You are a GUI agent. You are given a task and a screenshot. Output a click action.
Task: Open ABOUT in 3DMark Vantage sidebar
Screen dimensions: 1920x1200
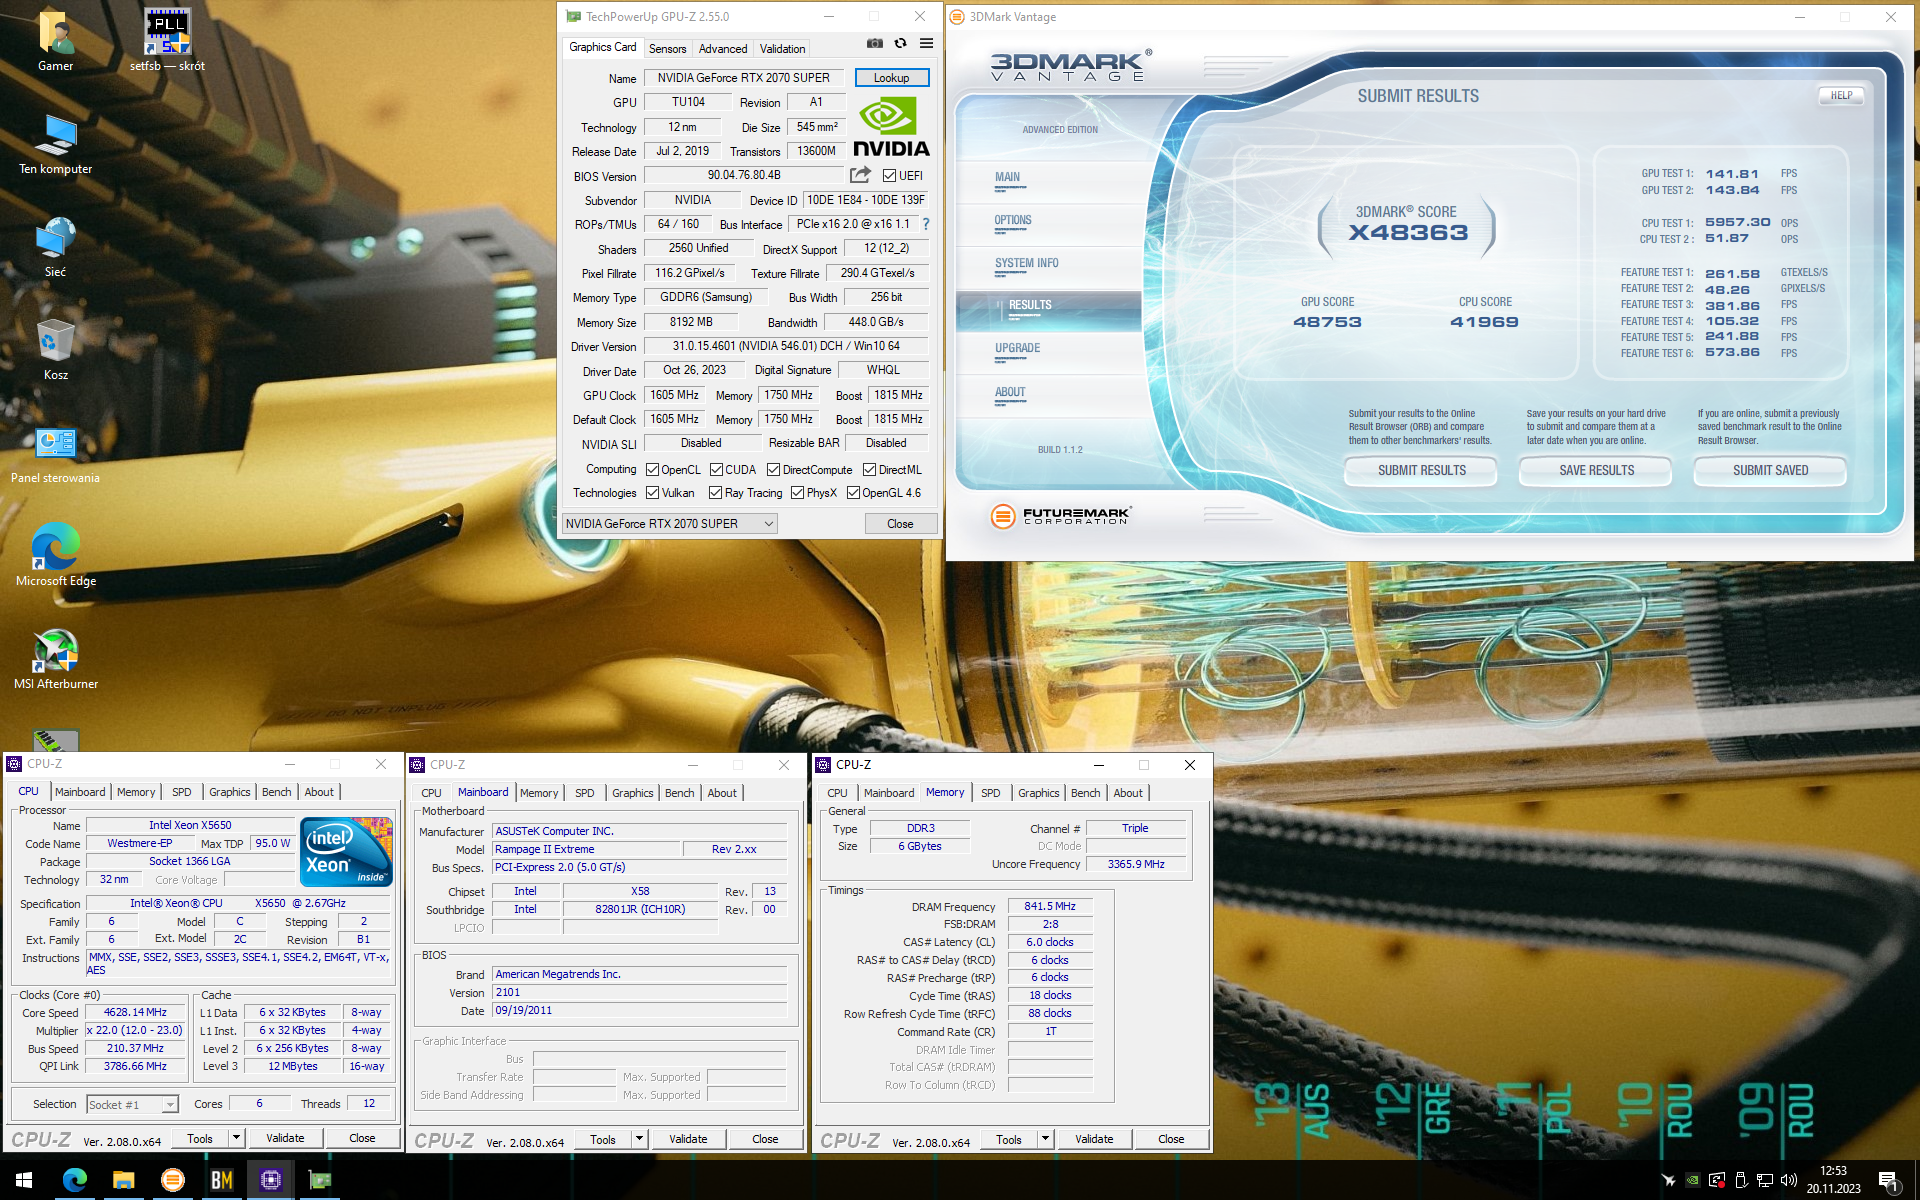click(x=1010, y=393)
